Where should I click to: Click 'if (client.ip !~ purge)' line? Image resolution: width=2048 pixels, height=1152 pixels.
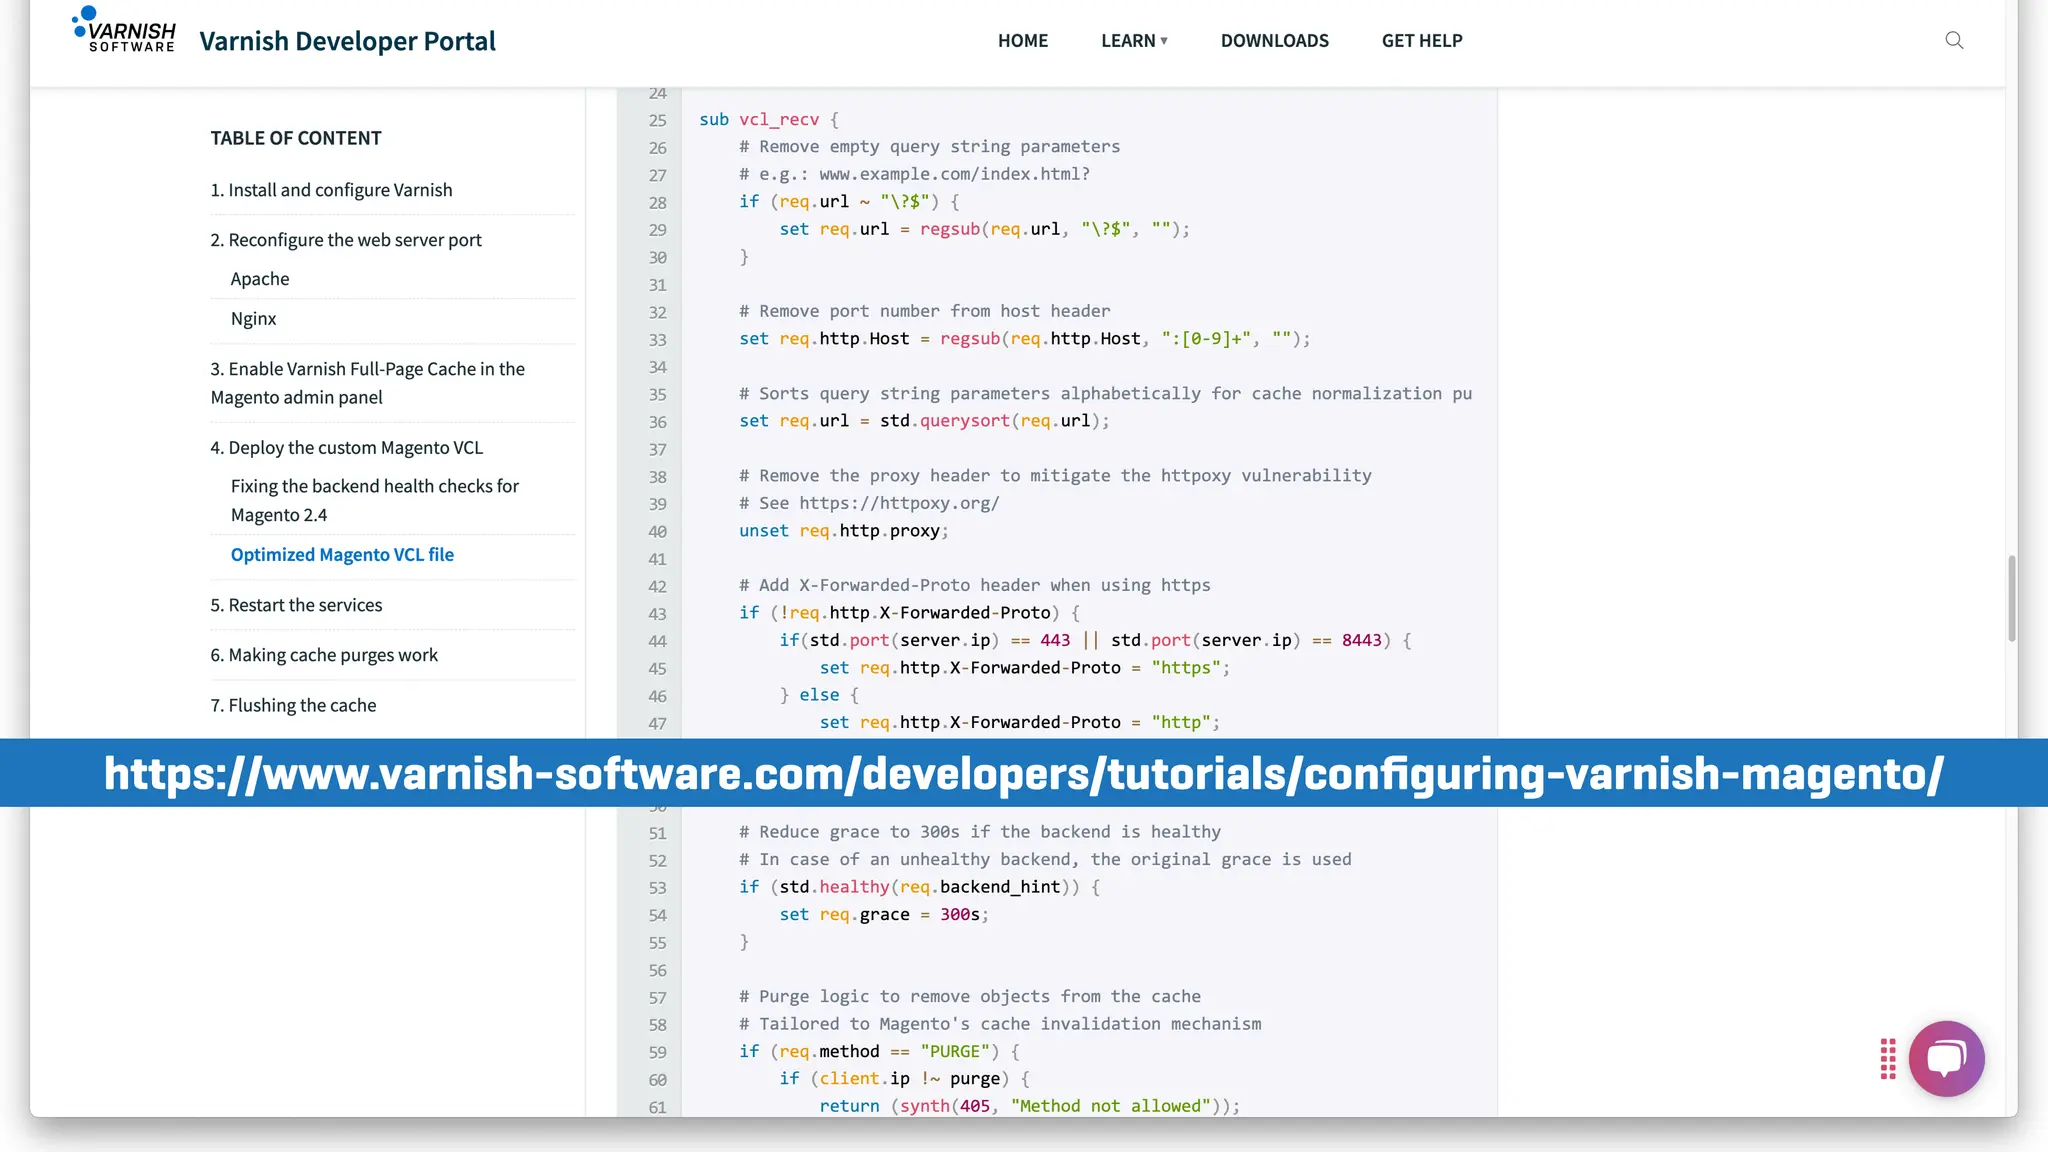pyautogui.click(x=904, y=1079)
